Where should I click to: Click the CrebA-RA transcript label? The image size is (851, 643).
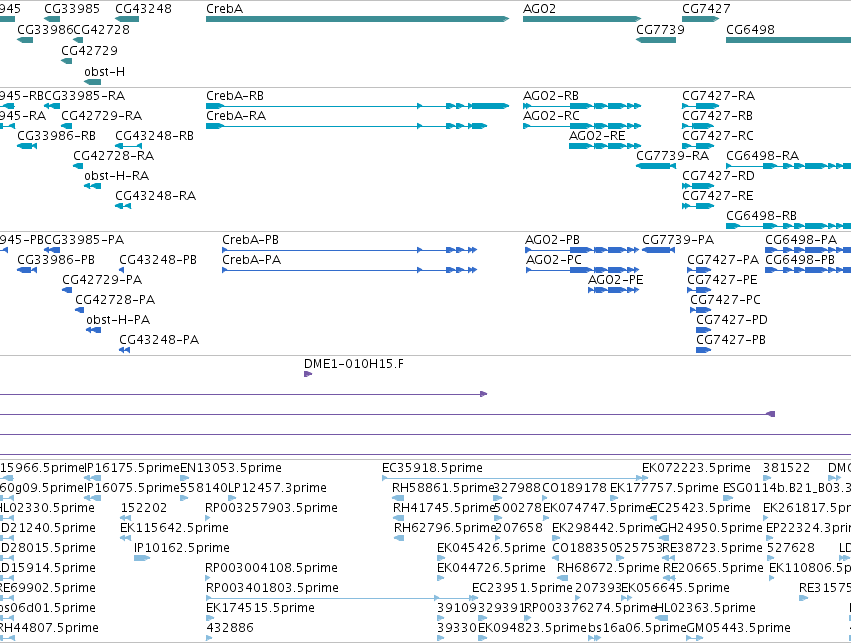(x=236, y=116)
